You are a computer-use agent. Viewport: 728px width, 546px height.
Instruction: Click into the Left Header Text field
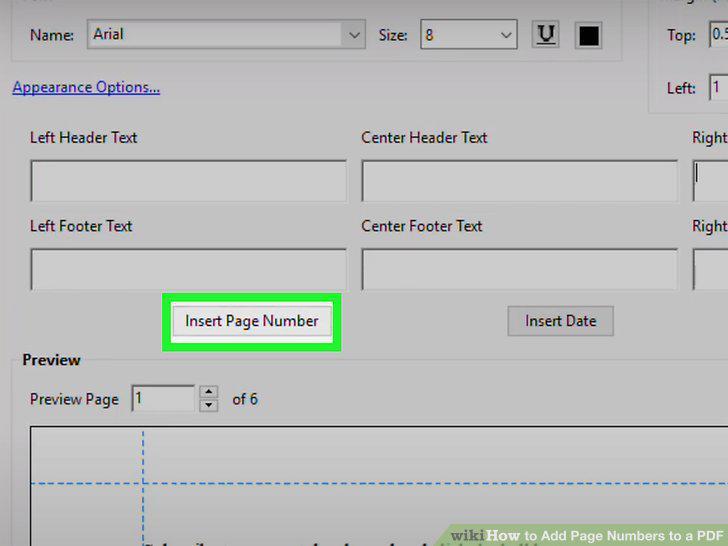point(188,181)
